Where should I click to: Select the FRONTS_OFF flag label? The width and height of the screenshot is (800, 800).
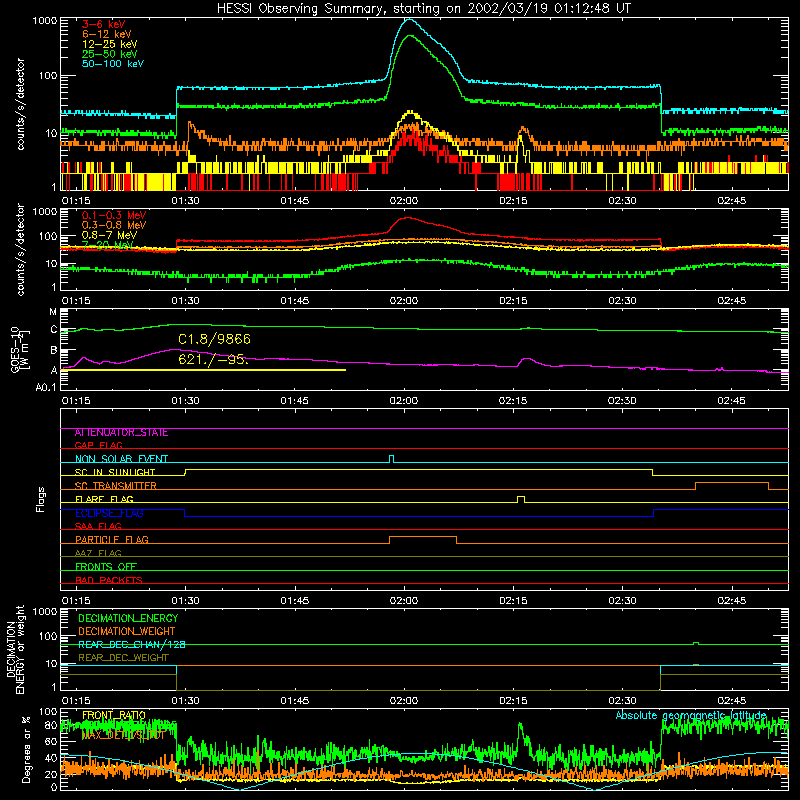click(106, 567)
